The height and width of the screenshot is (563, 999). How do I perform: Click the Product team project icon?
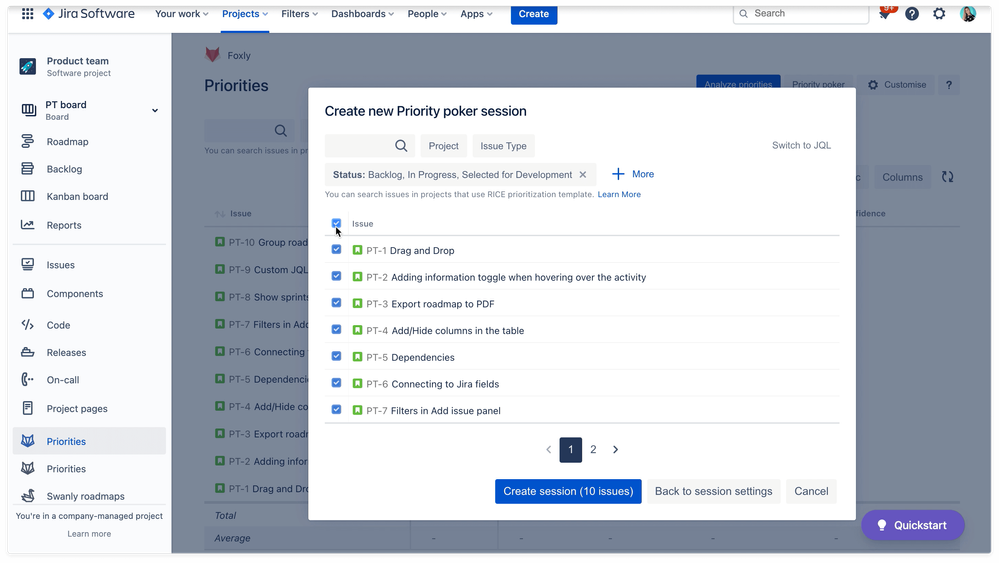(x=27, y=66)
